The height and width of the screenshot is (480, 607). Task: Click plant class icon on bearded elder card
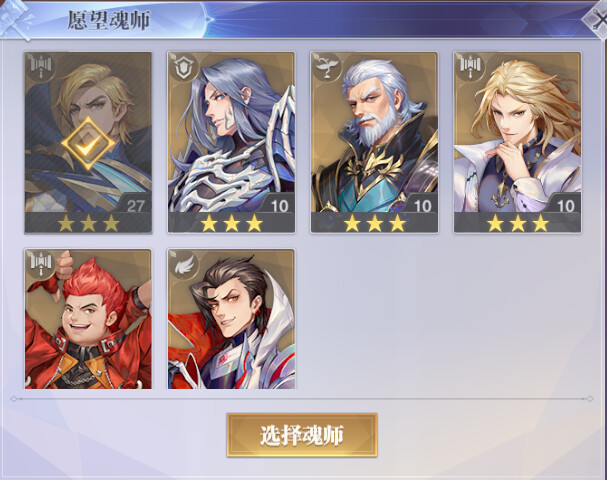[x=326, y=67]
